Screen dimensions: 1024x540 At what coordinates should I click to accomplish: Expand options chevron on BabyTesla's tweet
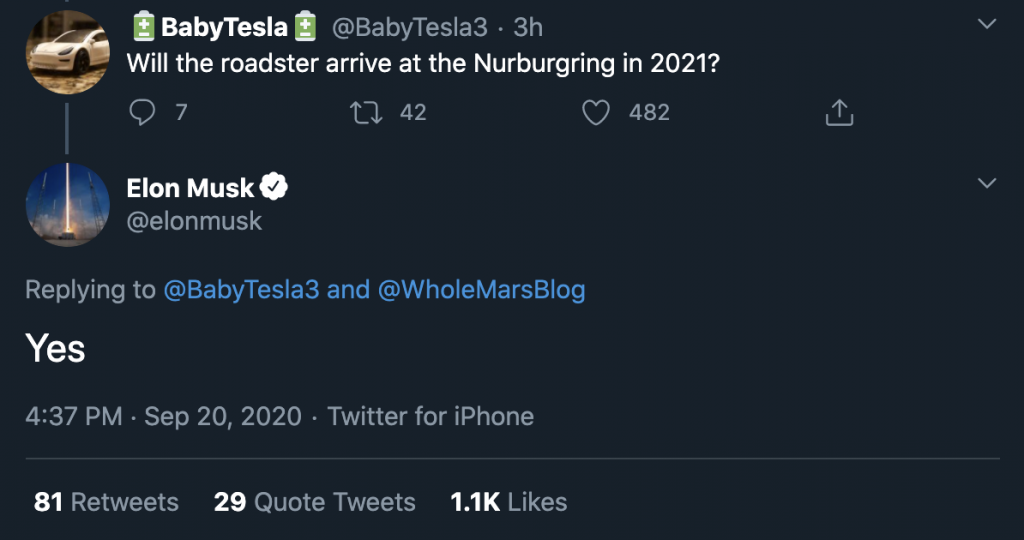987,24
